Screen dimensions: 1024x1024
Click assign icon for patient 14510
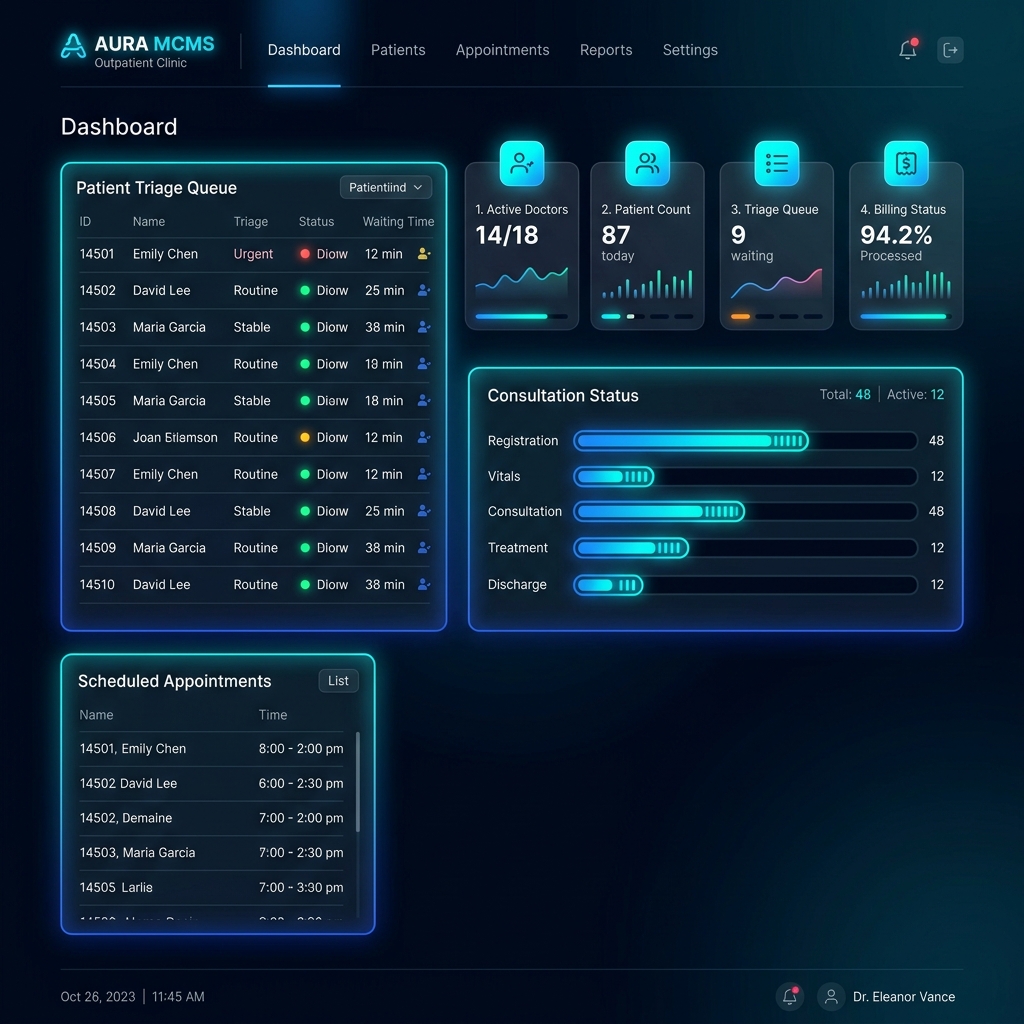click(x=424, y=584)
